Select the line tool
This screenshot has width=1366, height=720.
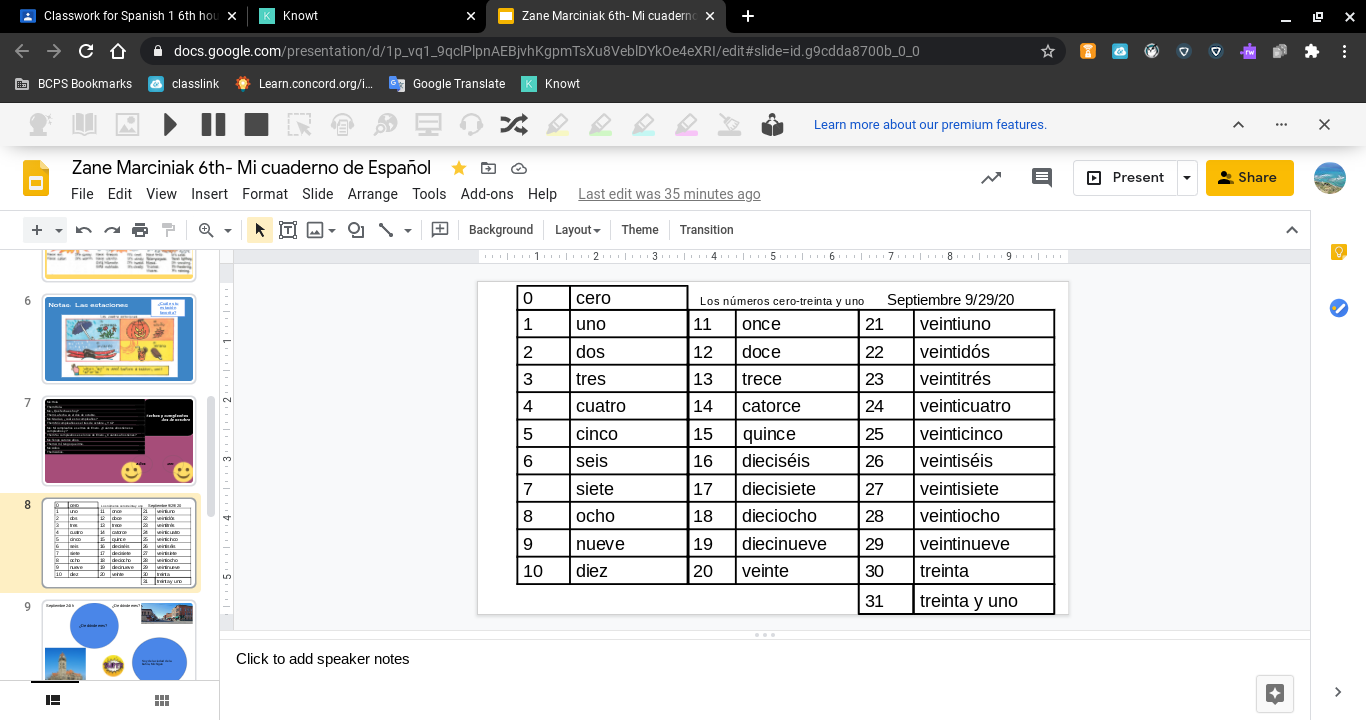[x=386, y=230]
